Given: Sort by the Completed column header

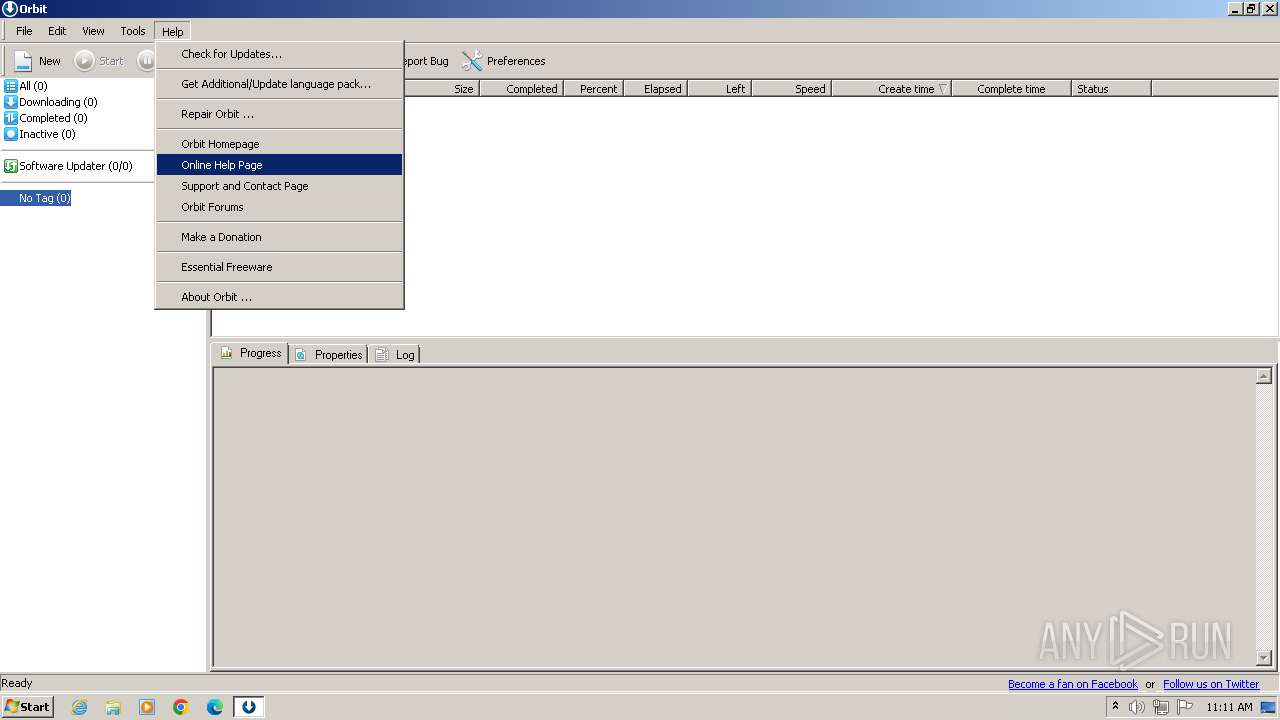Looking at the screenshot, I should click(522, 89).
